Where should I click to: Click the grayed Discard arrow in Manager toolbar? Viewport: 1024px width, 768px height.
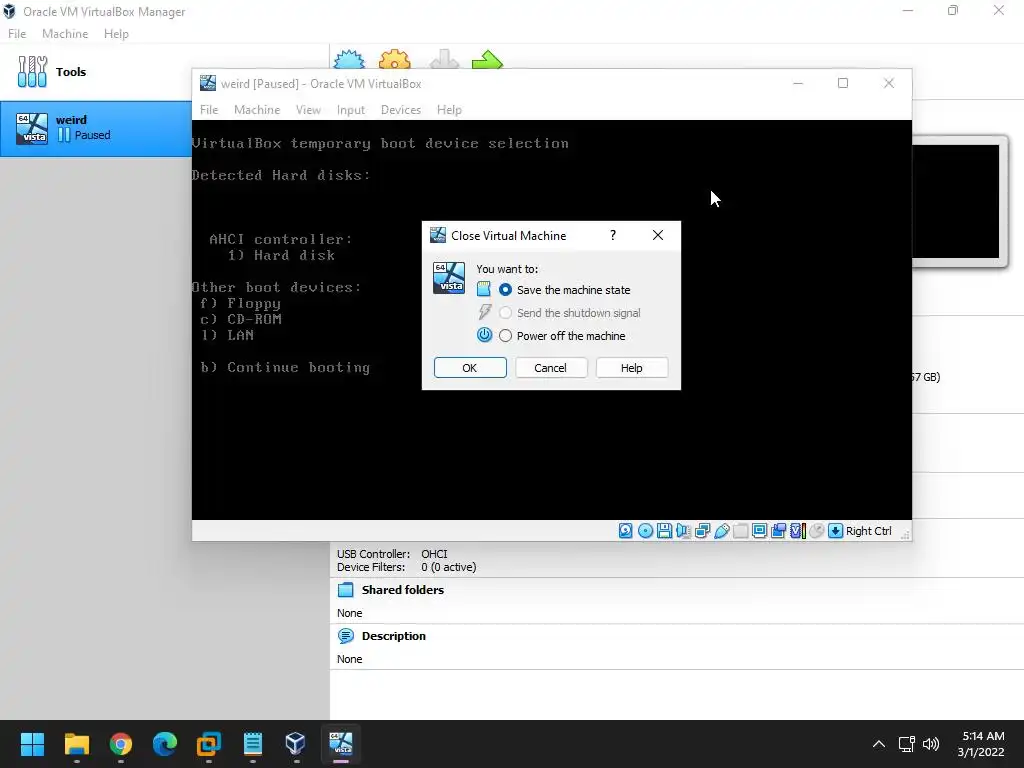[x=444, y=59]
